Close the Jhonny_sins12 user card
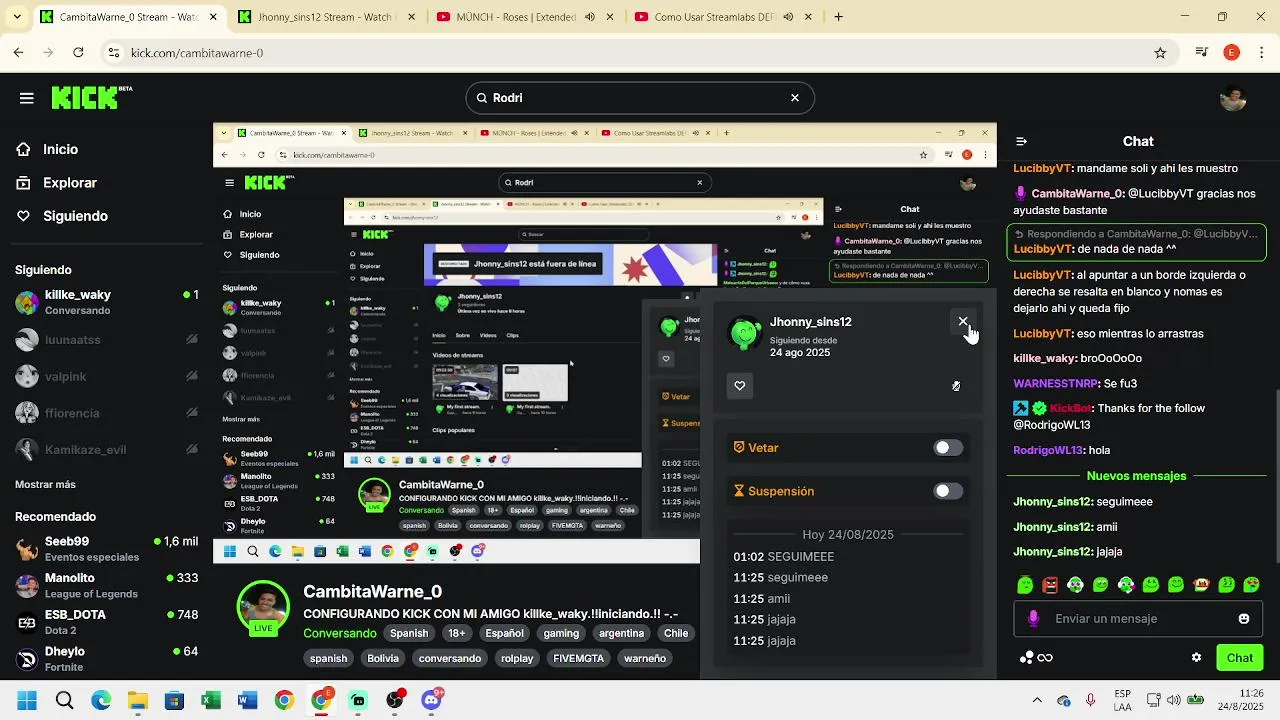 coord(963,321)
